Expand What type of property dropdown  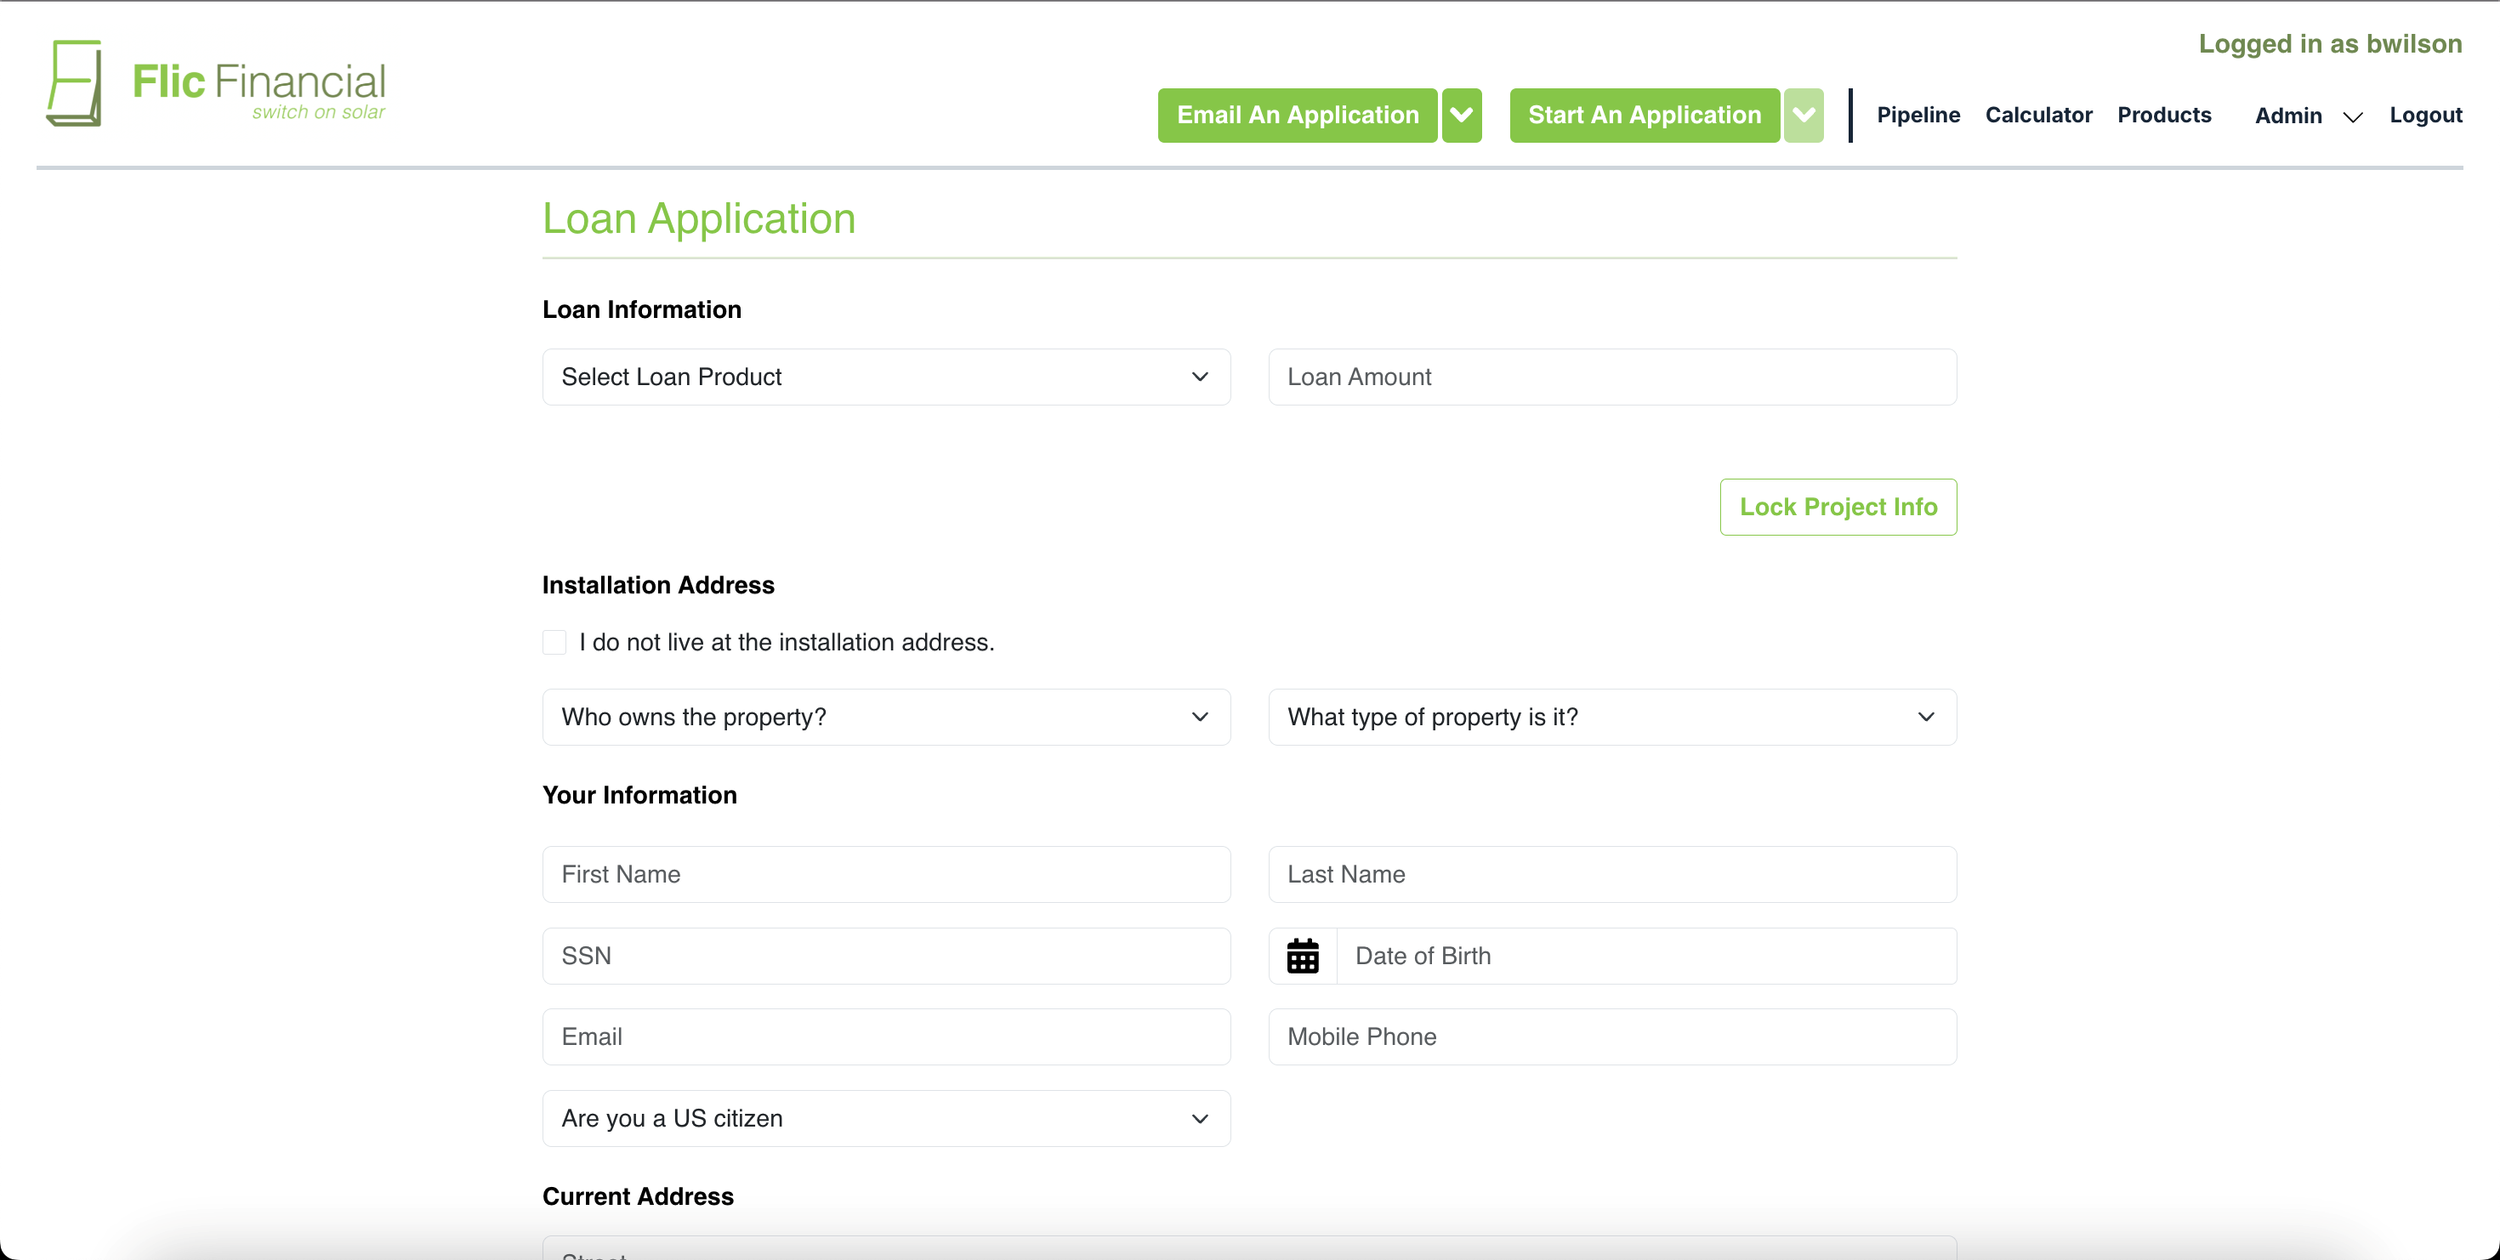(x=1612, y=717)
